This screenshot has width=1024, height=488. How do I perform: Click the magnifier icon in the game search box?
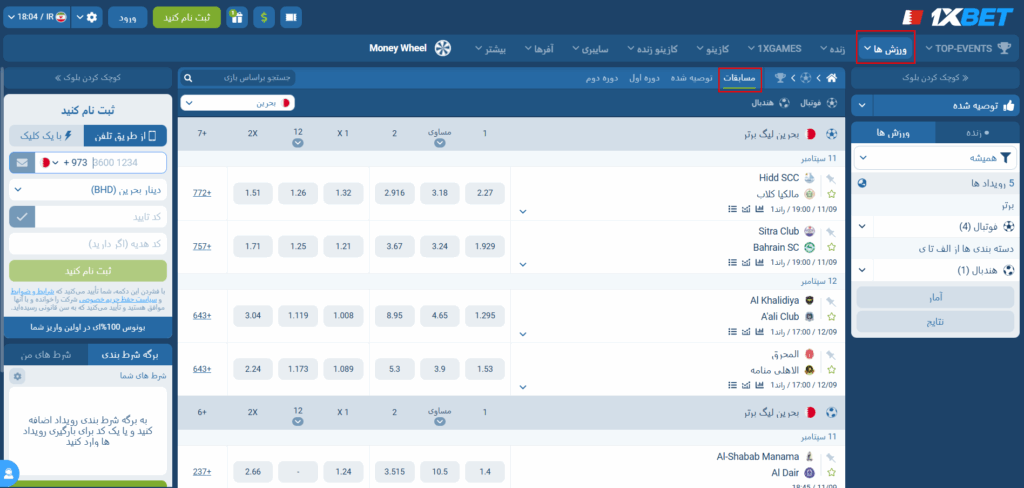click(x=188, y=78)
